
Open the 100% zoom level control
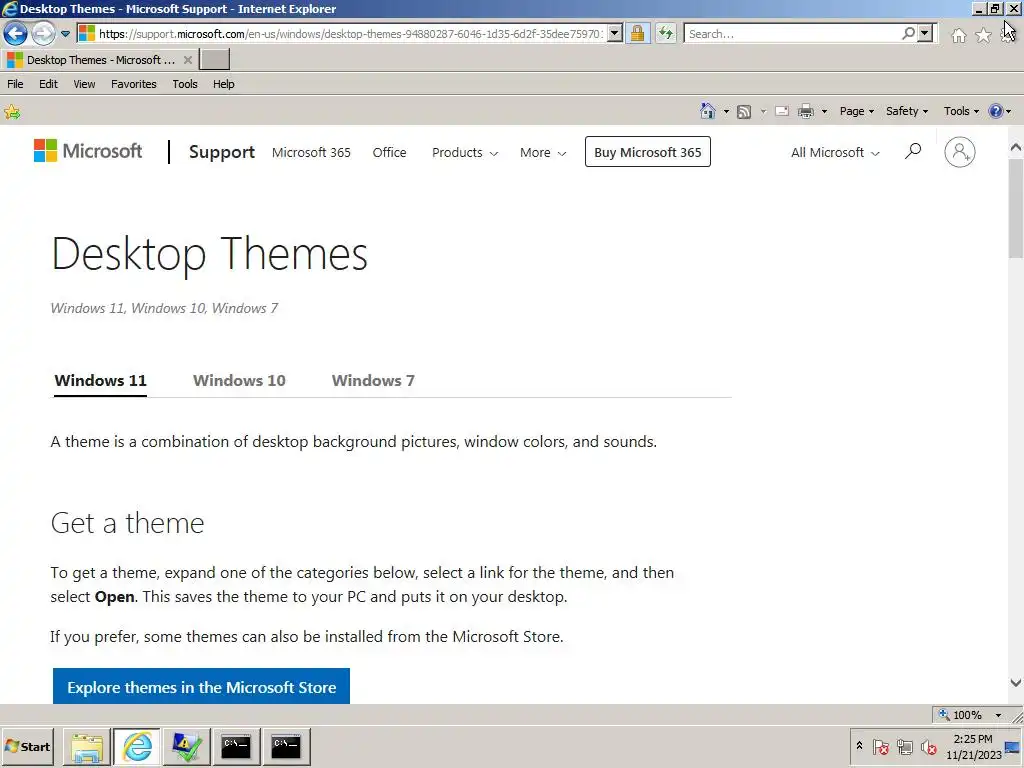[970, 714]
